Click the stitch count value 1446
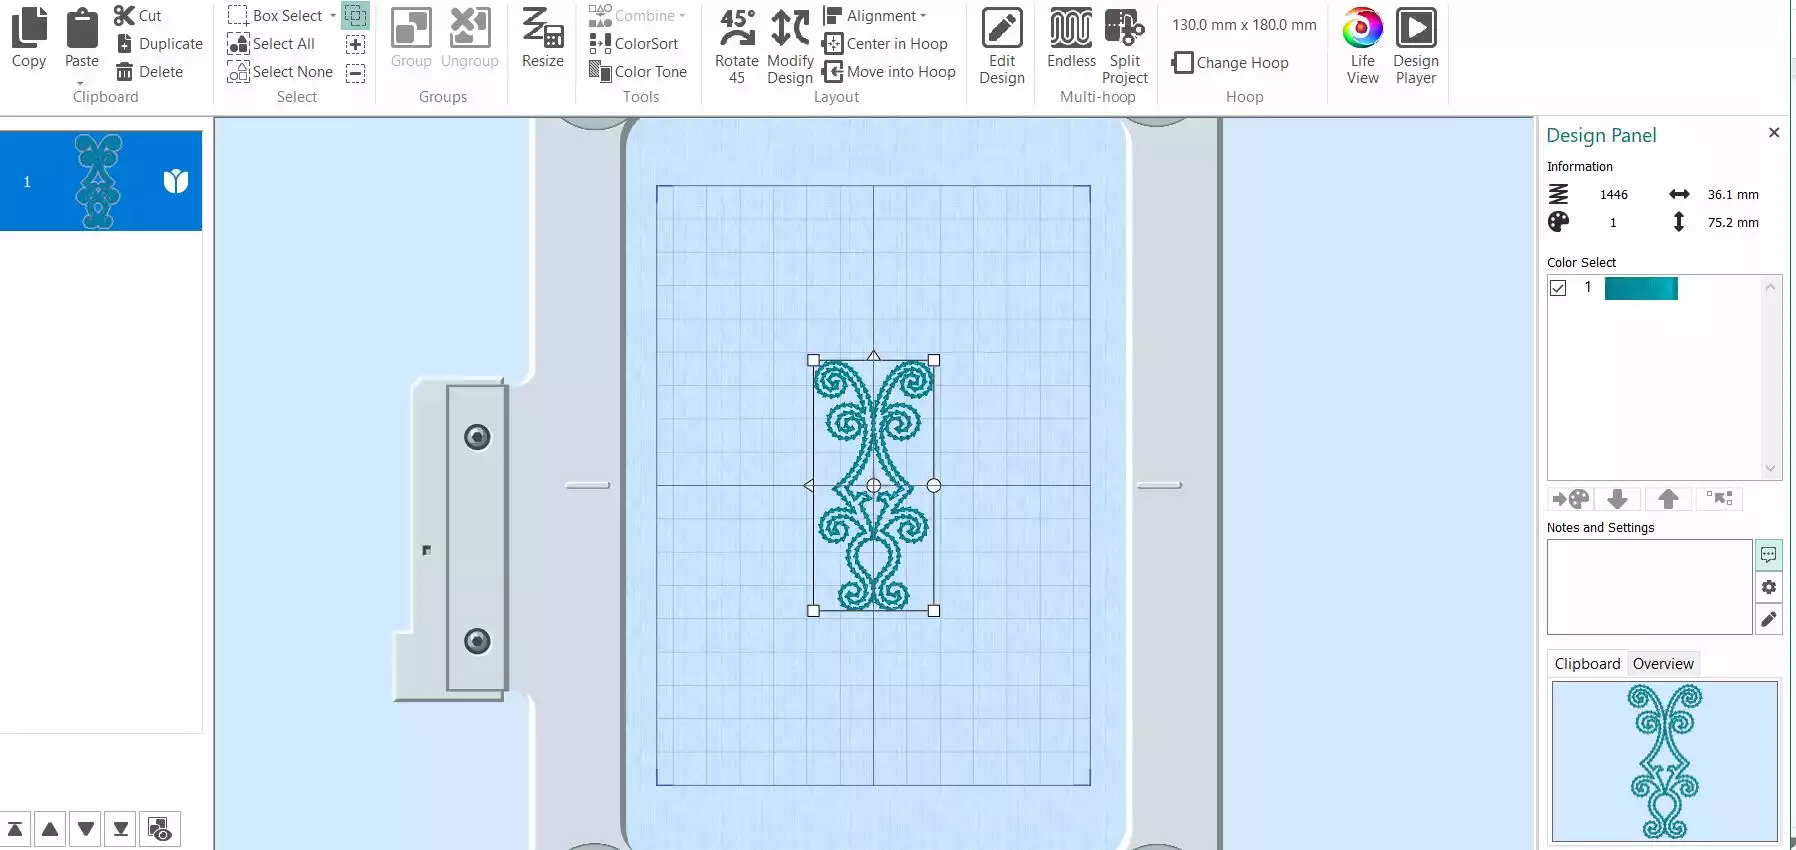 pos(1614,195)
